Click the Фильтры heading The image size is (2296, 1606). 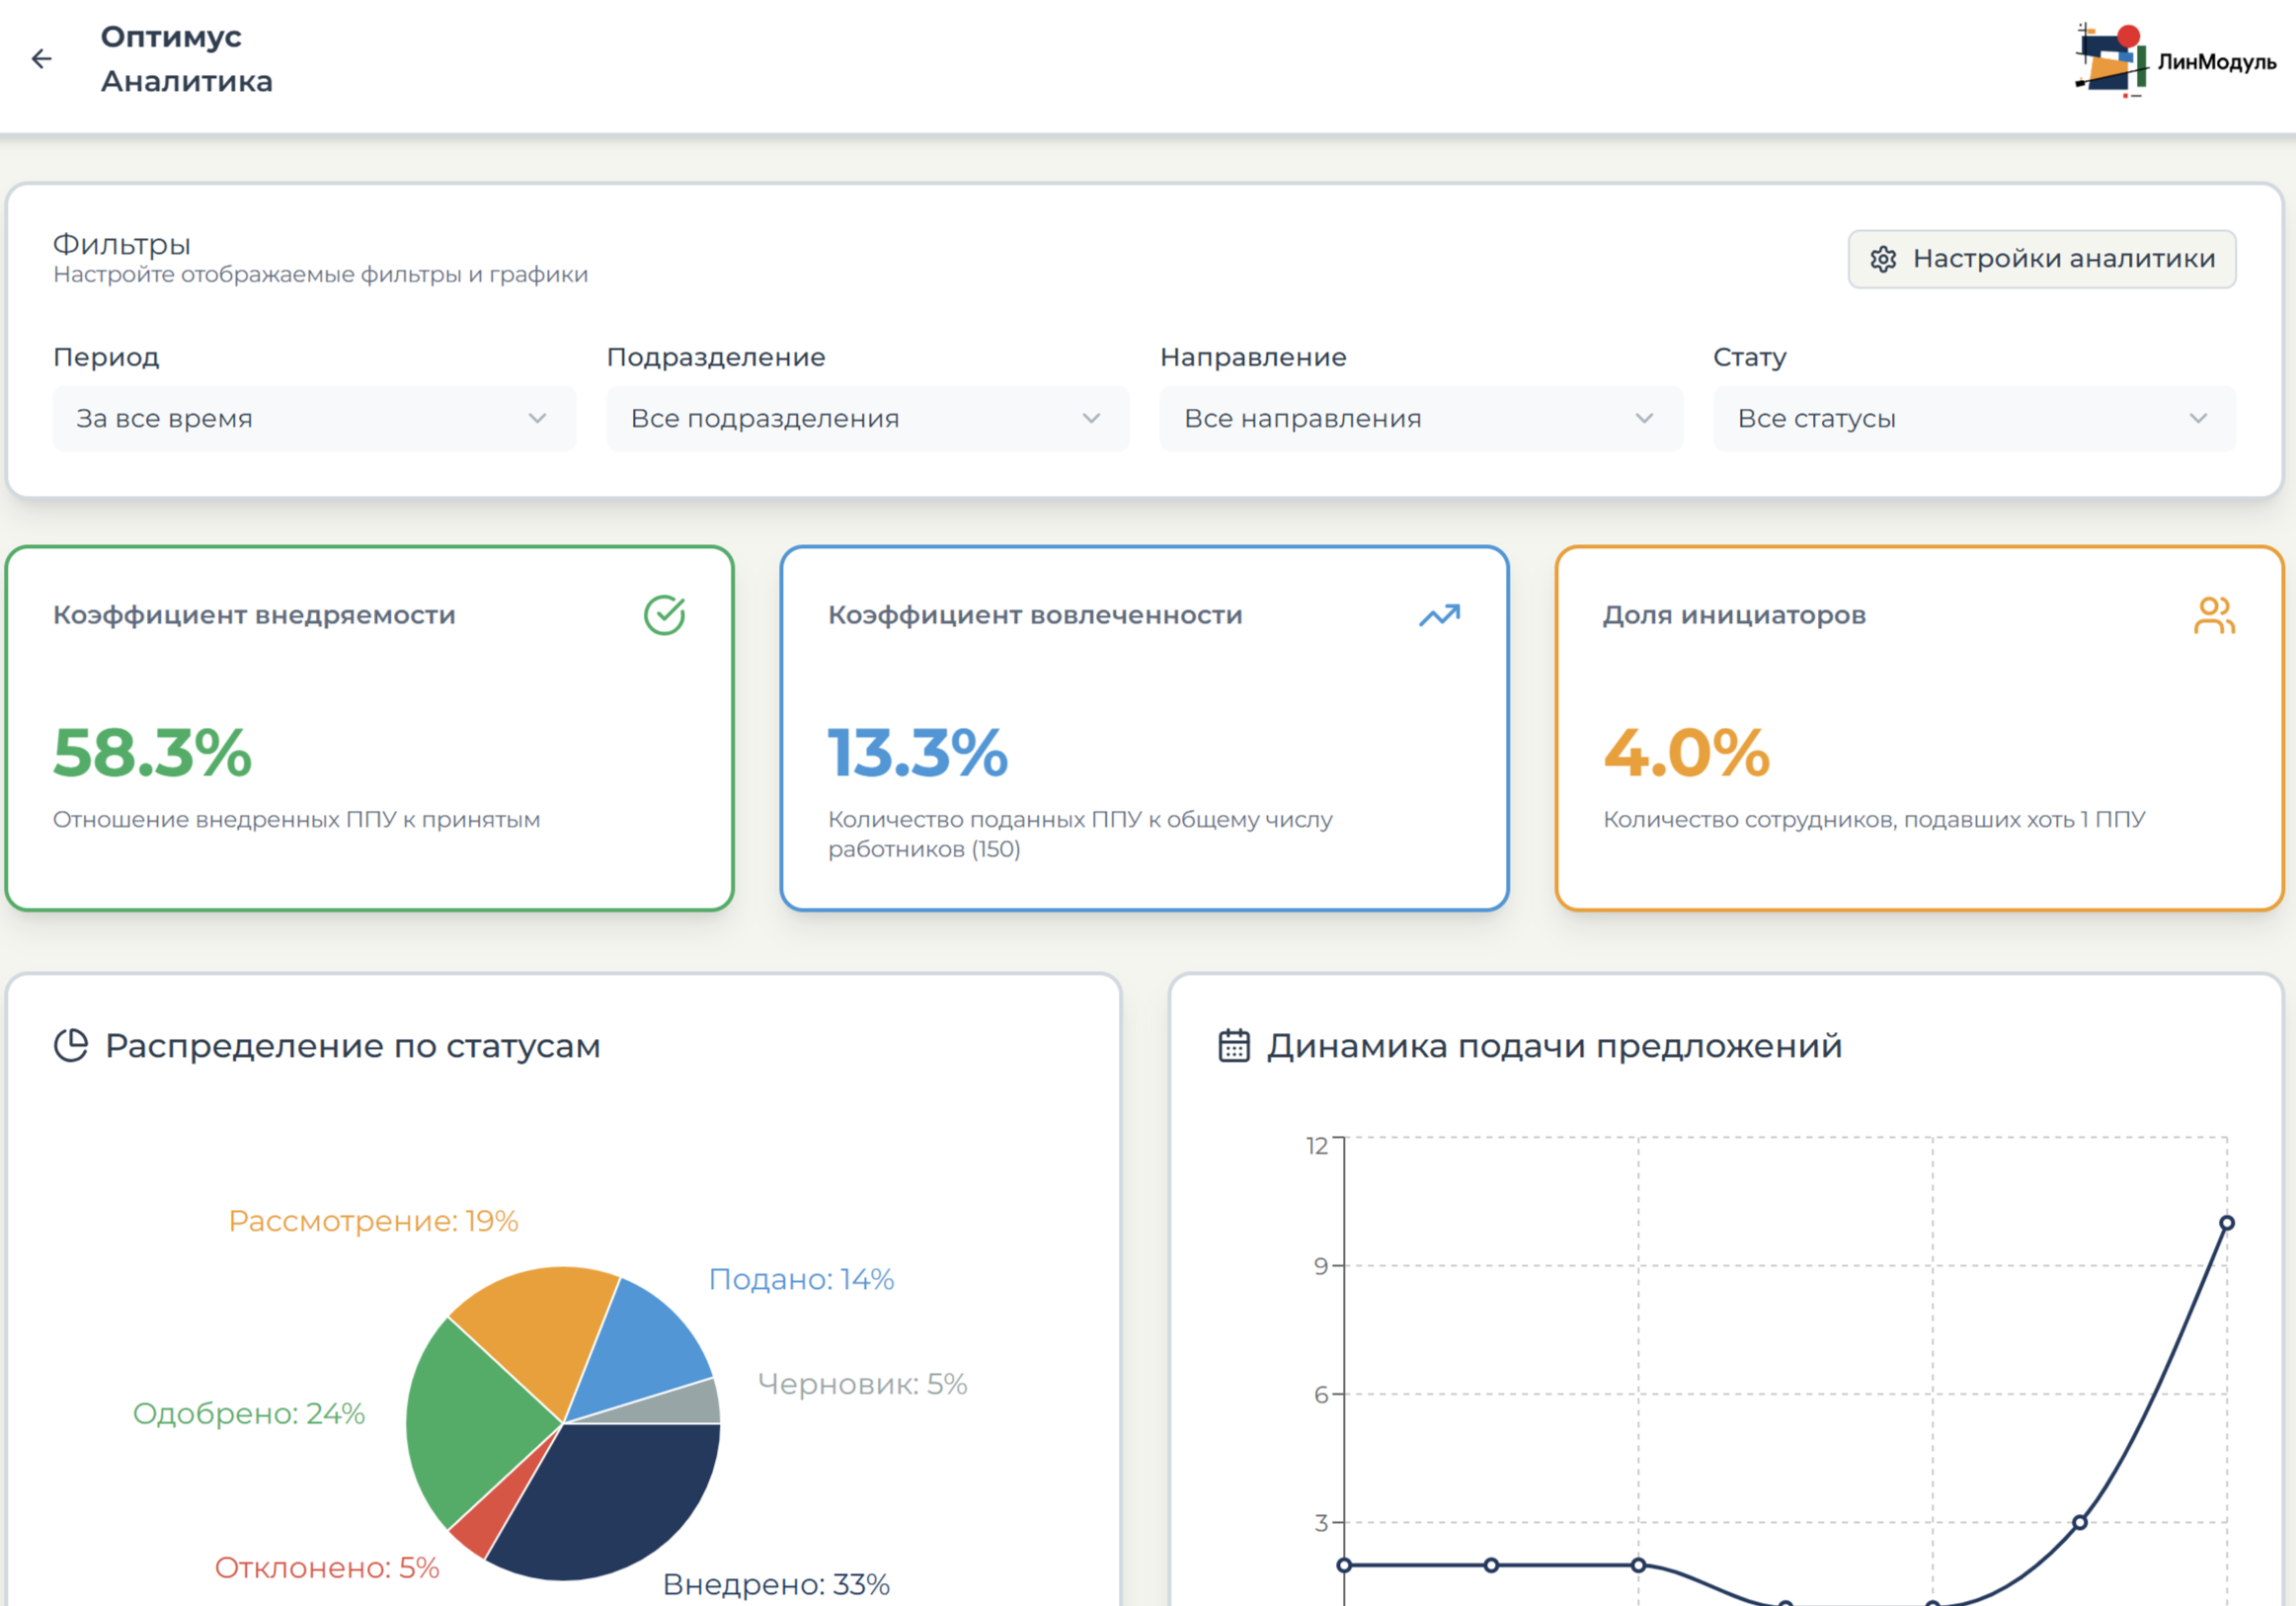click(x=122, y=244)
